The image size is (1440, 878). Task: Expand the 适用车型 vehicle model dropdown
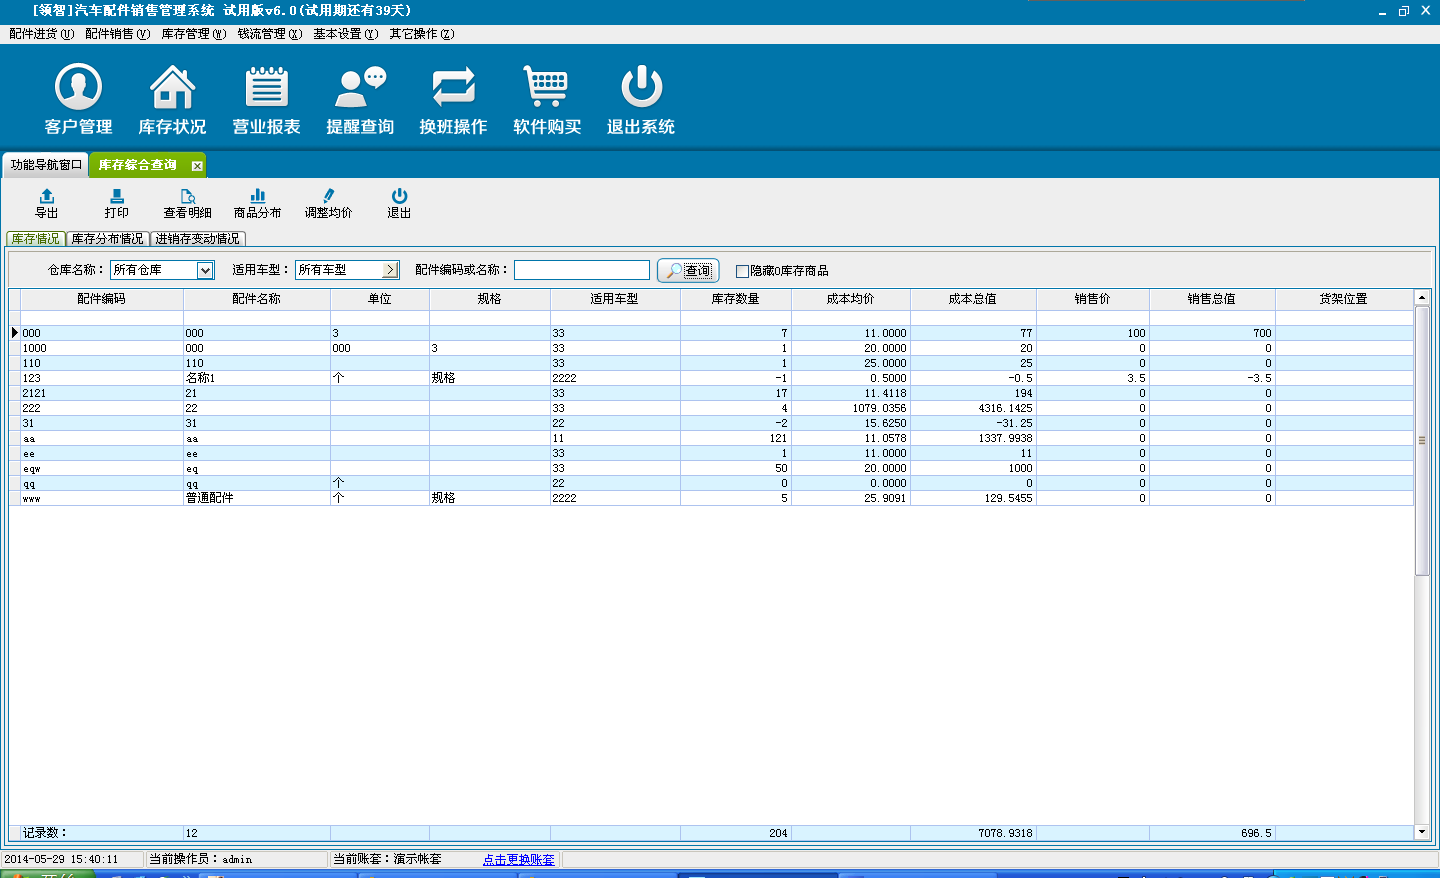tap(390, 270)
